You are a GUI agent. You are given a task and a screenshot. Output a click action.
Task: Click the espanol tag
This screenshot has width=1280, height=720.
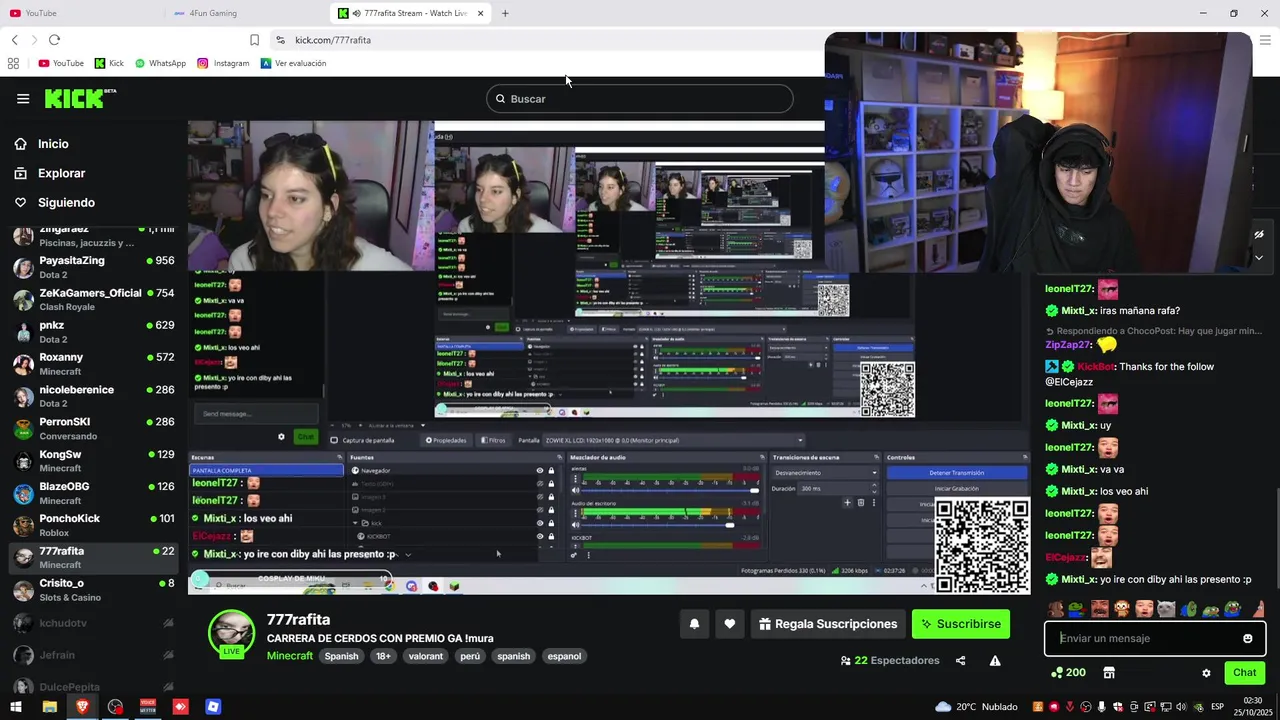point(564,656)
